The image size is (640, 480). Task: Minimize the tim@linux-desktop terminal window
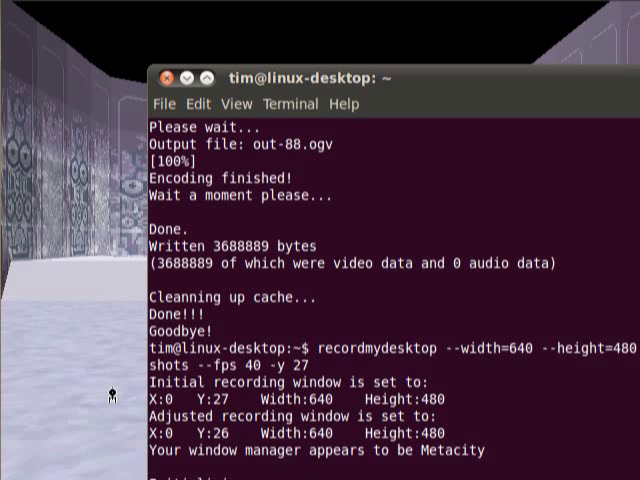pyautogui.click(x=187, y=78)
